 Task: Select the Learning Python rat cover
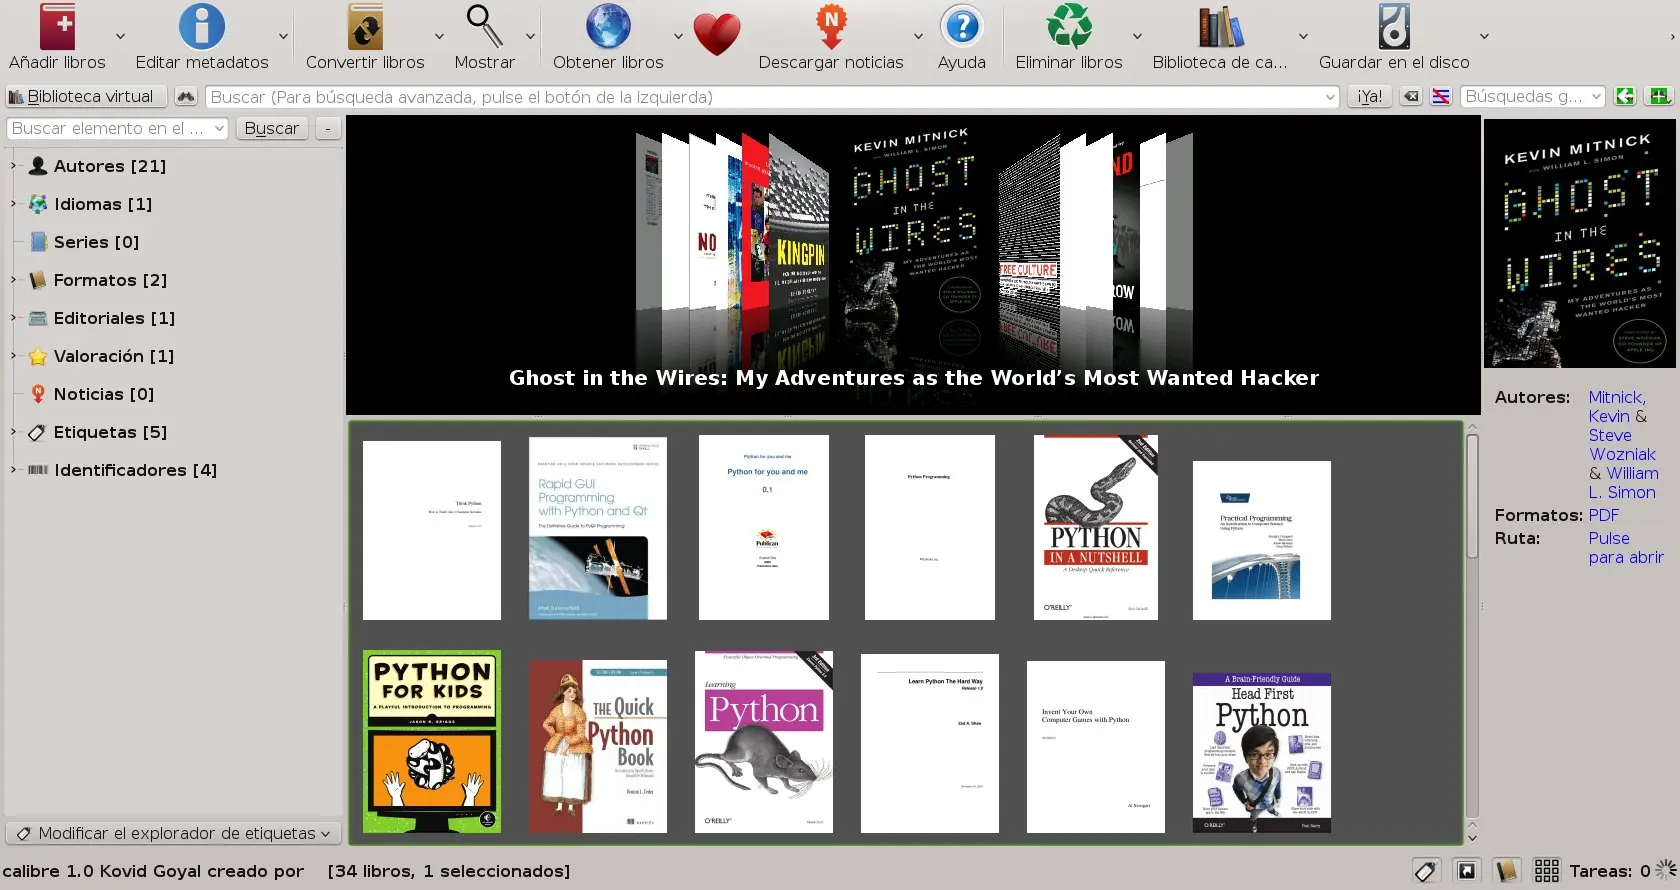coord(764,741)
